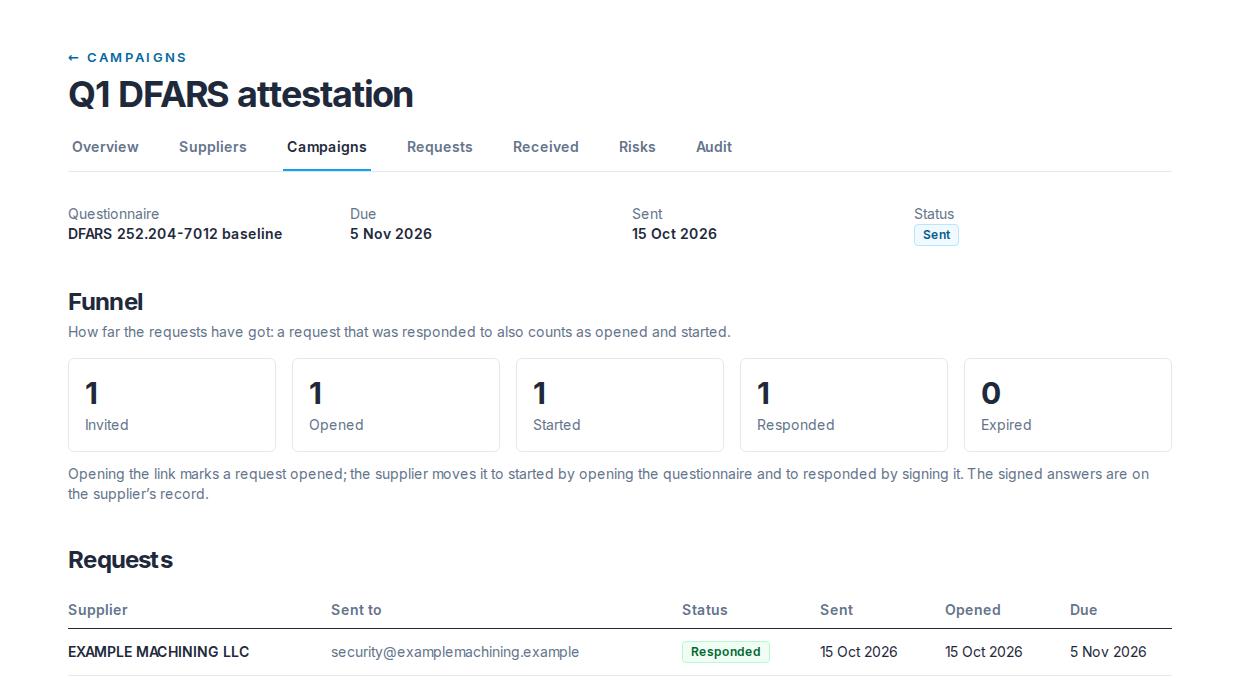Click the Requests section heading

(120, 560)
